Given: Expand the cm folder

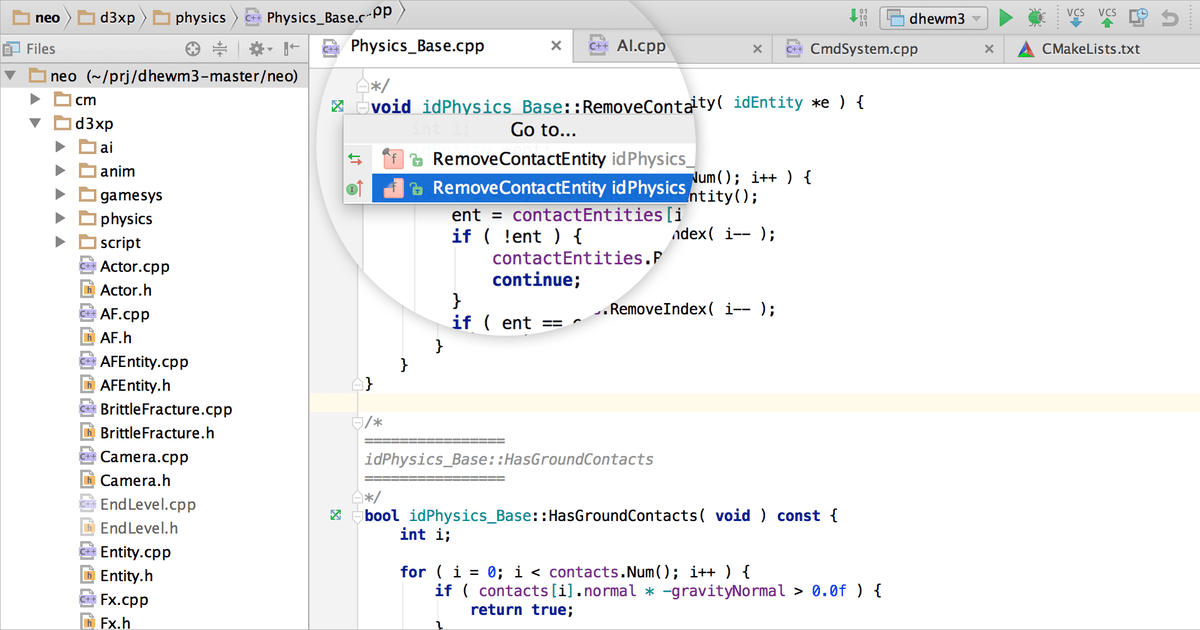Looking at the screenshot, I should pyautogui.click(x=36, y=99).
